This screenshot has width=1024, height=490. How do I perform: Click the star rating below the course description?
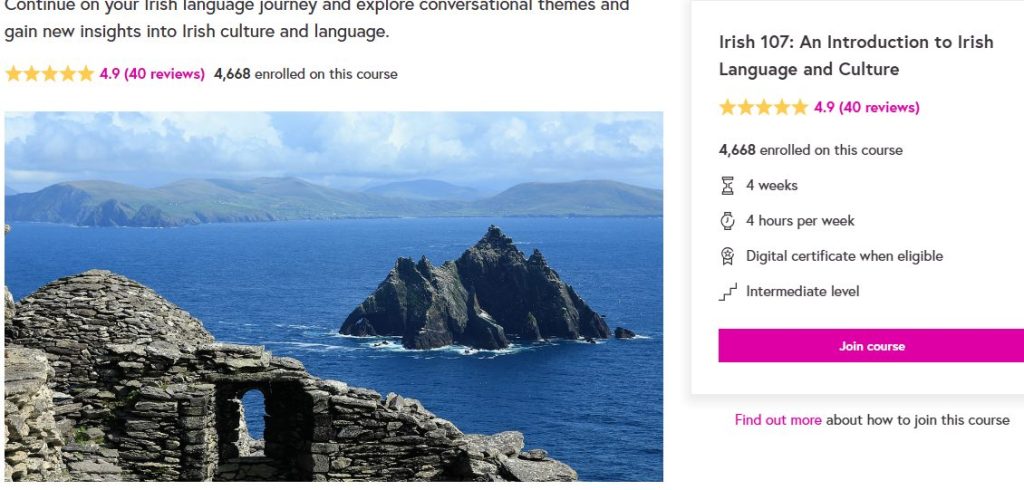pos(49,73)
